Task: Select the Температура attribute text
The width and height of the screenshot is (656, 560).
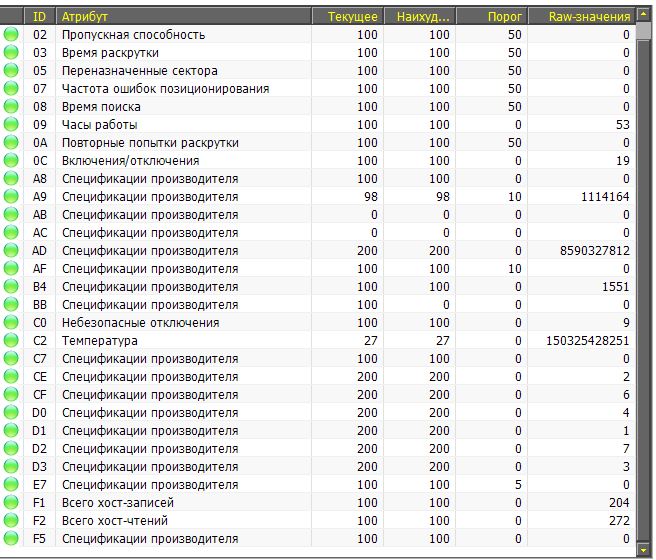Action: pyautogui.click(x=100, y=340)
